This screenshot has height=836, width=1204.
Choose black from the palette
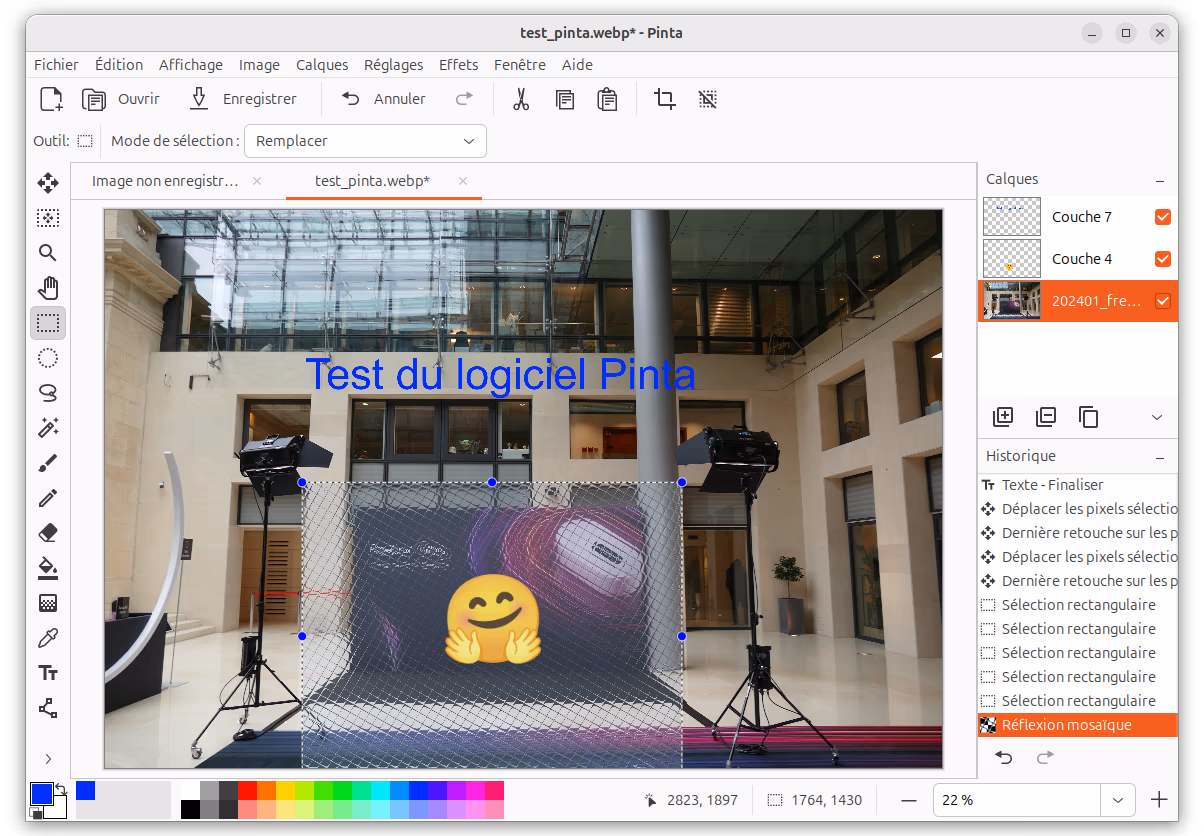pyautogui.click(x=190, y=809)
